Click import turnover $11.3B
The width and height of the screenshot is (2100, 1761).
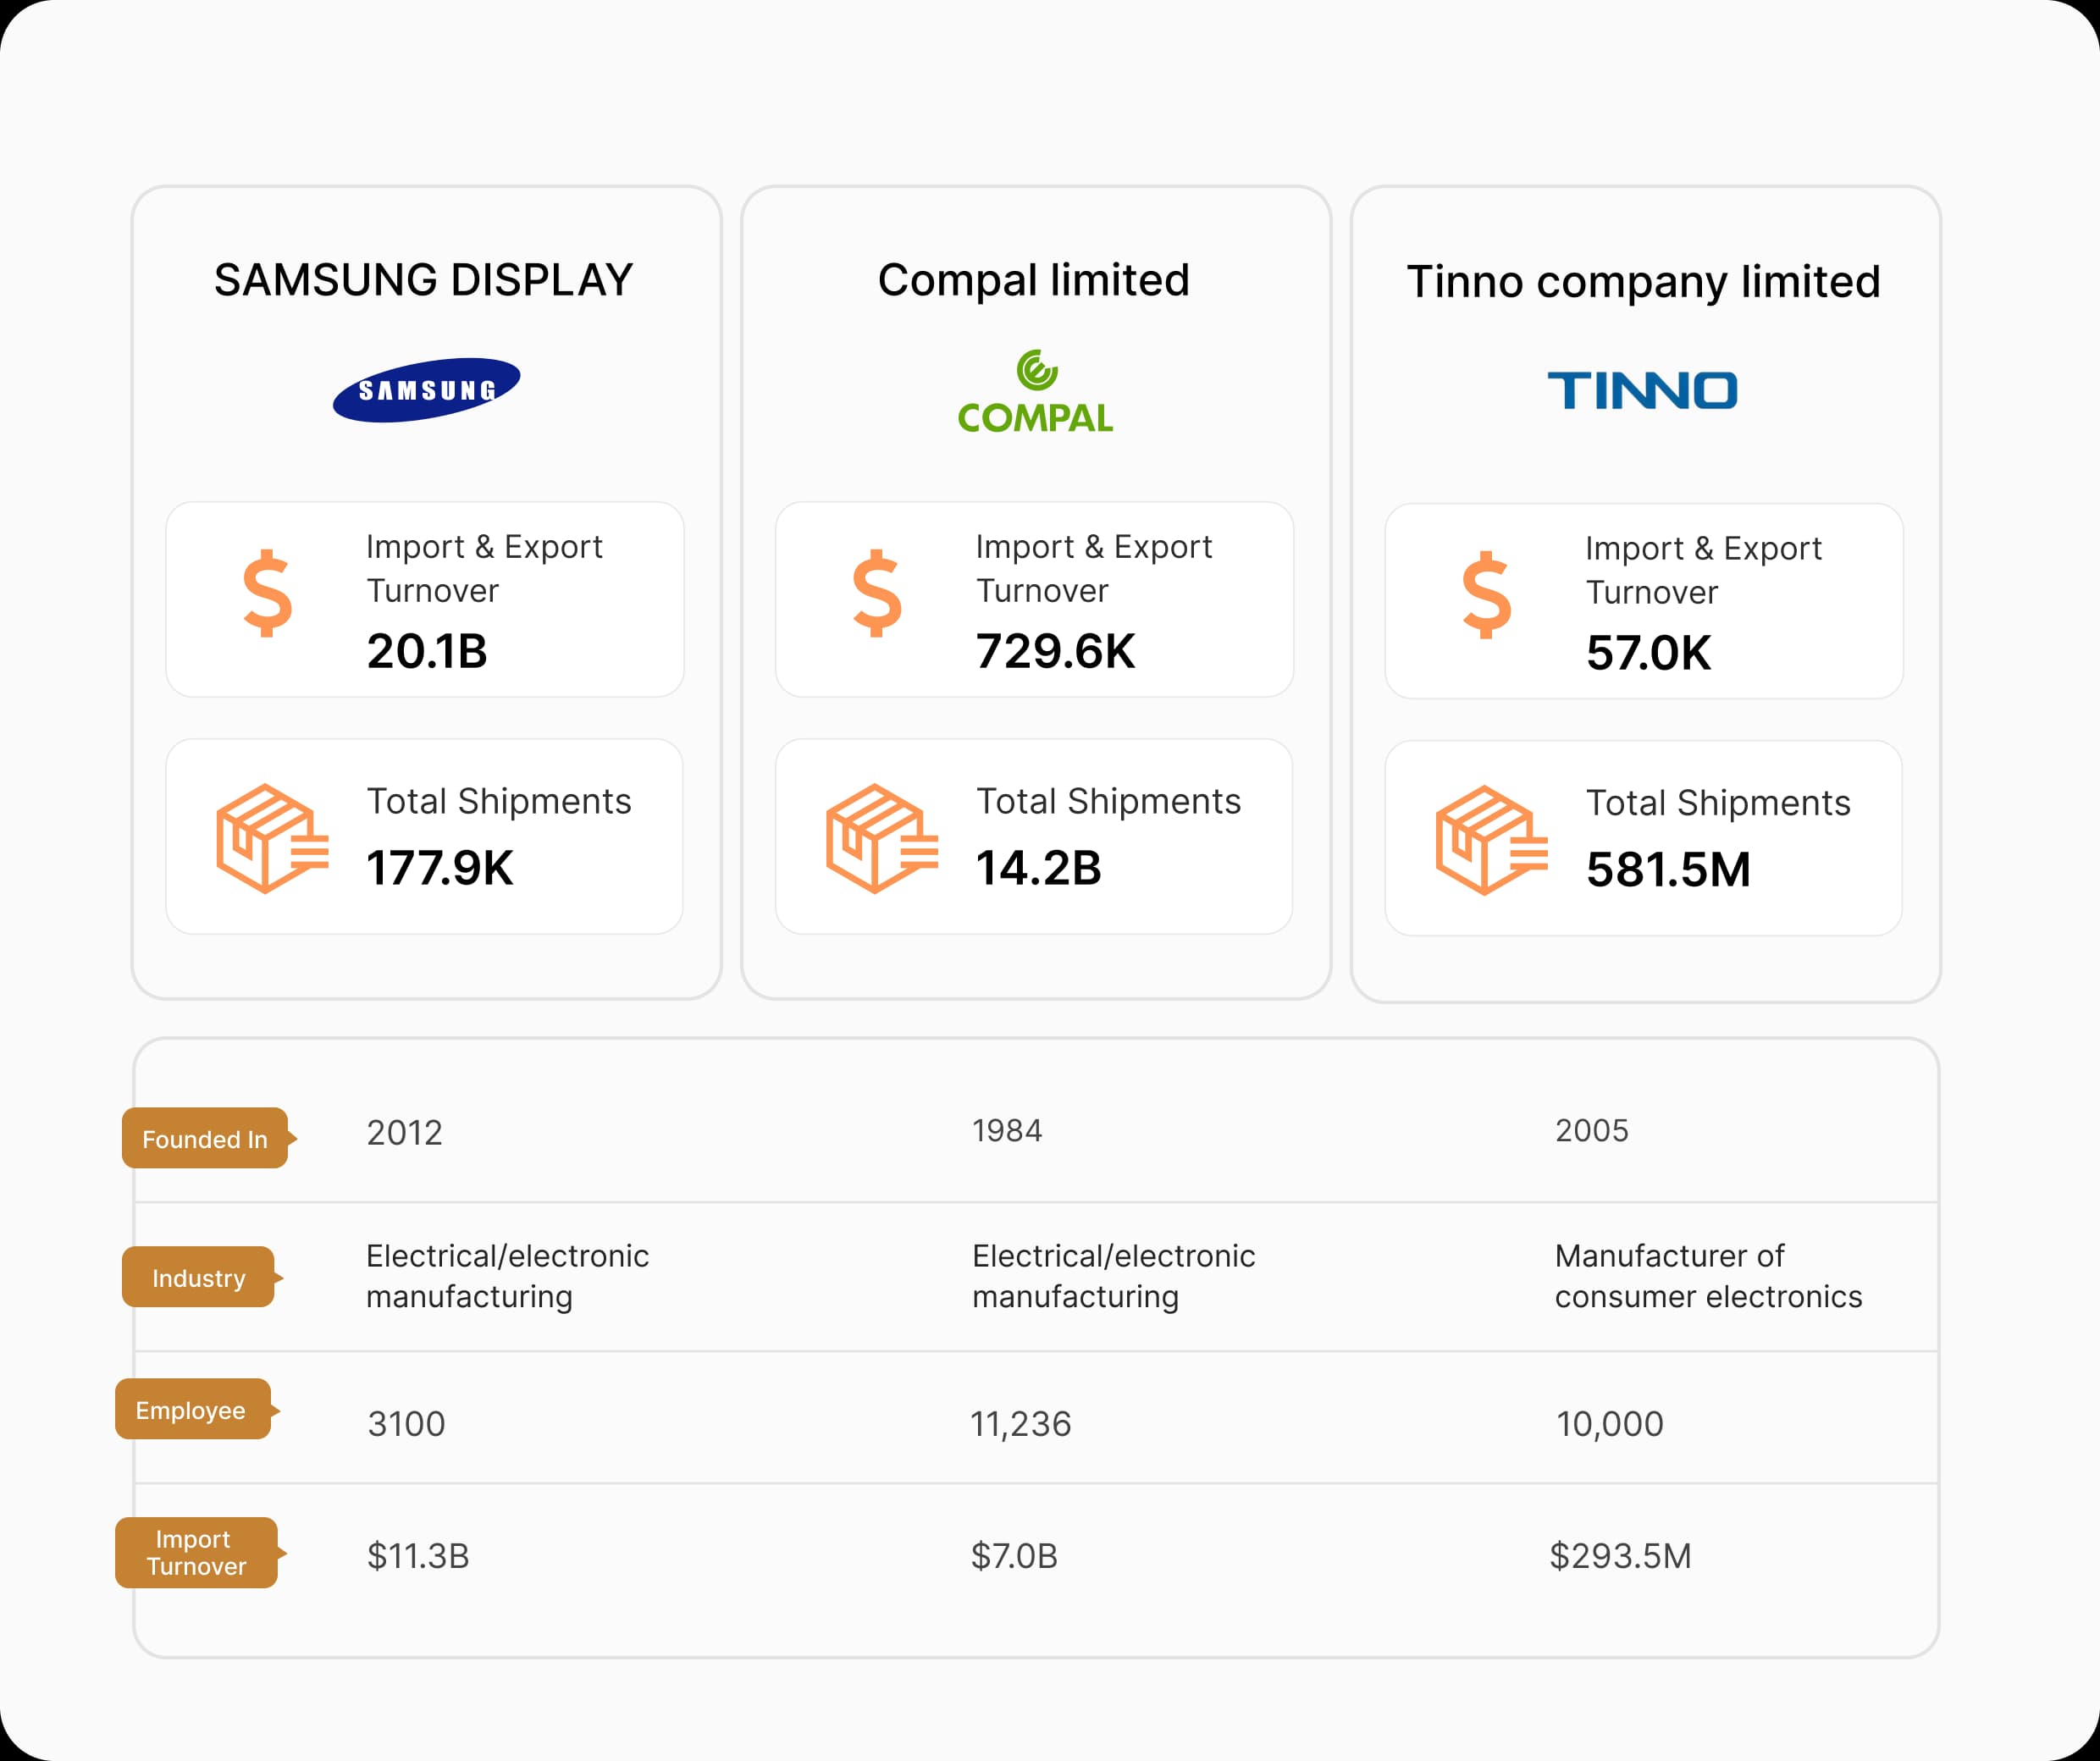418,1555
